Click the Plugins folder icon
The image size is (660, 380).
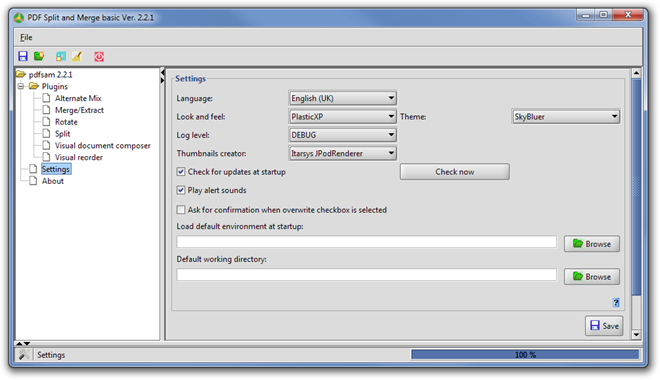34,86
